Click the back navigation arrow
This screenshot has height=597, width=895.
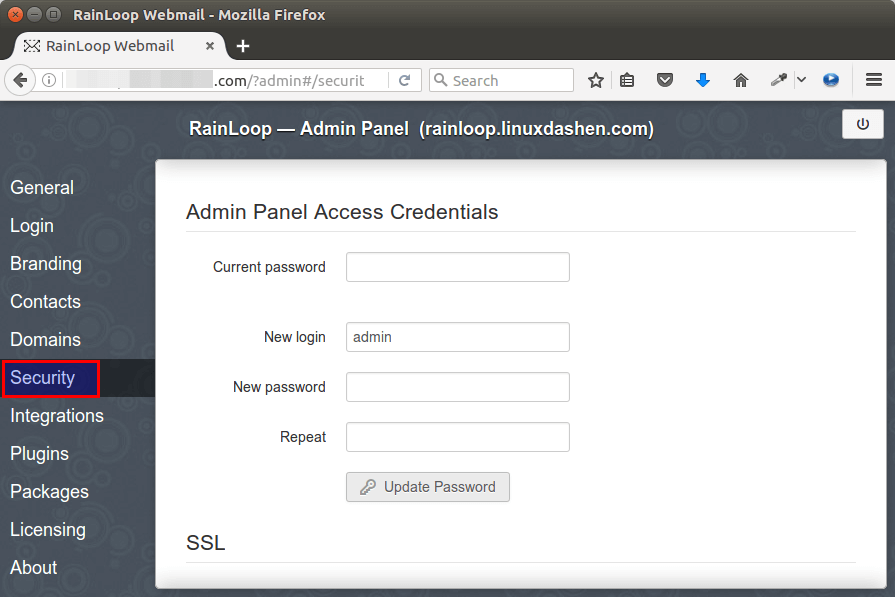pos(19,81)
